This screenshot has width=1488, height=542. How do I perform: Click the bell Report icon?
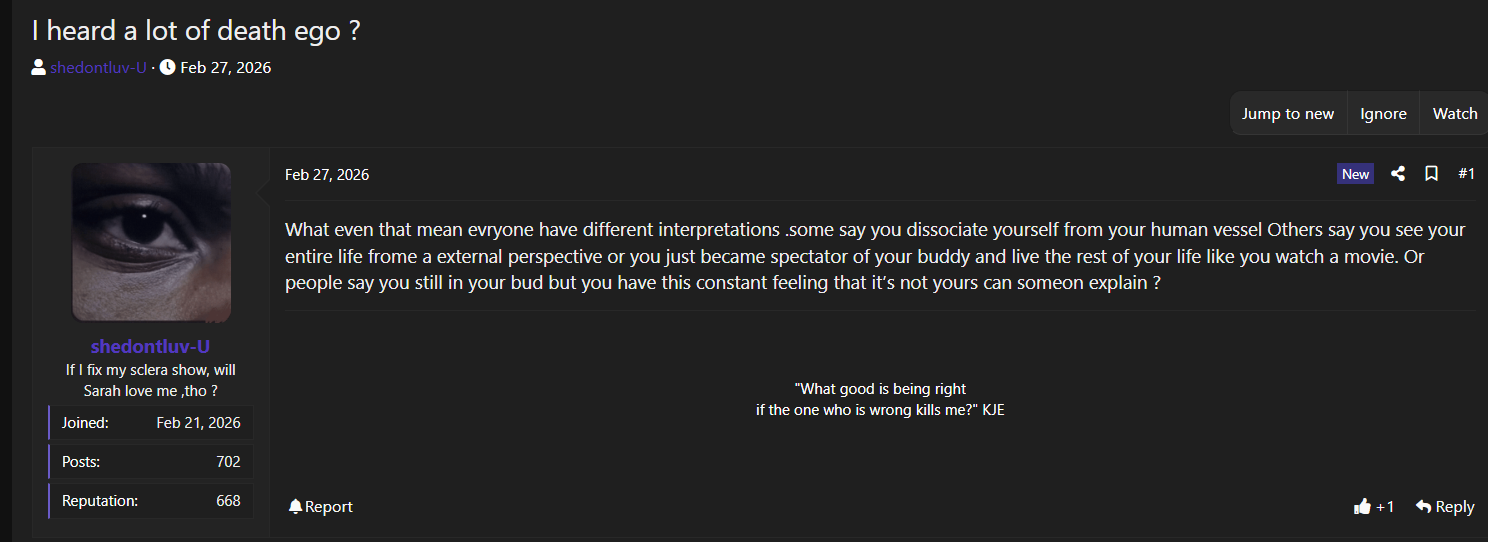[295, 507]
